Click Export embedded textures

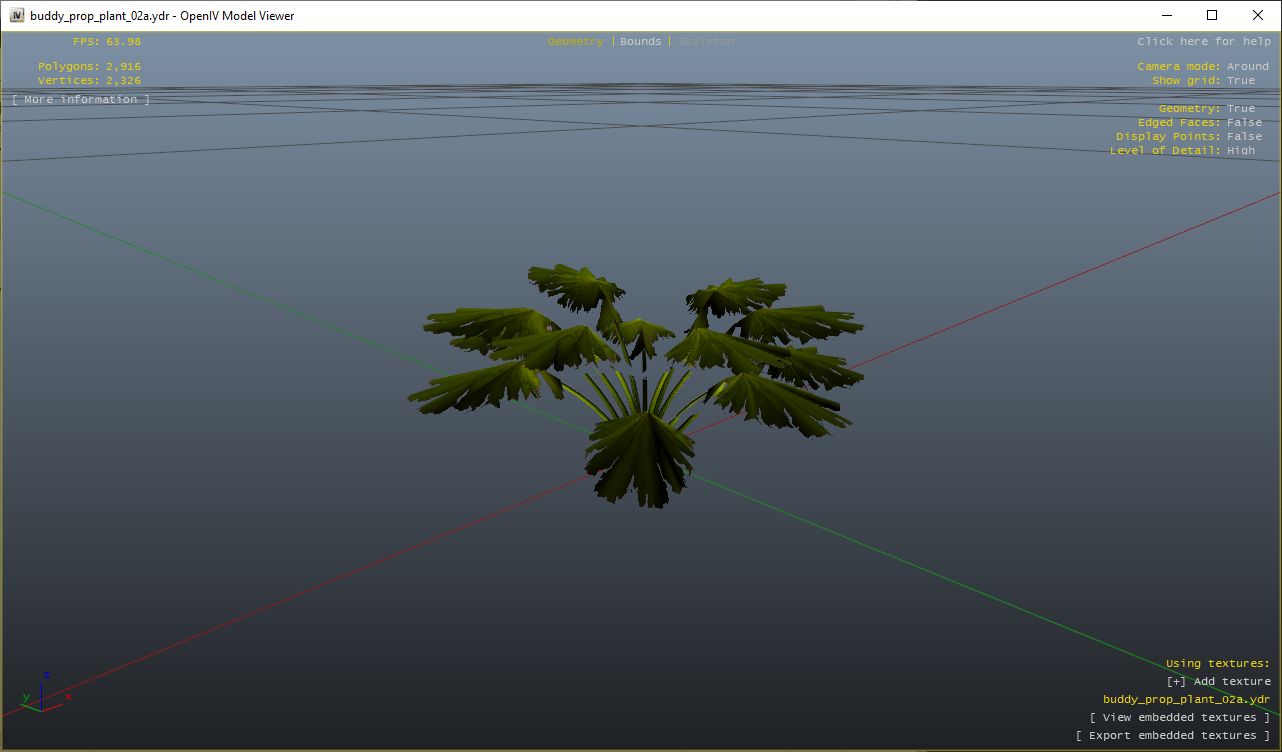point(1173,736)
